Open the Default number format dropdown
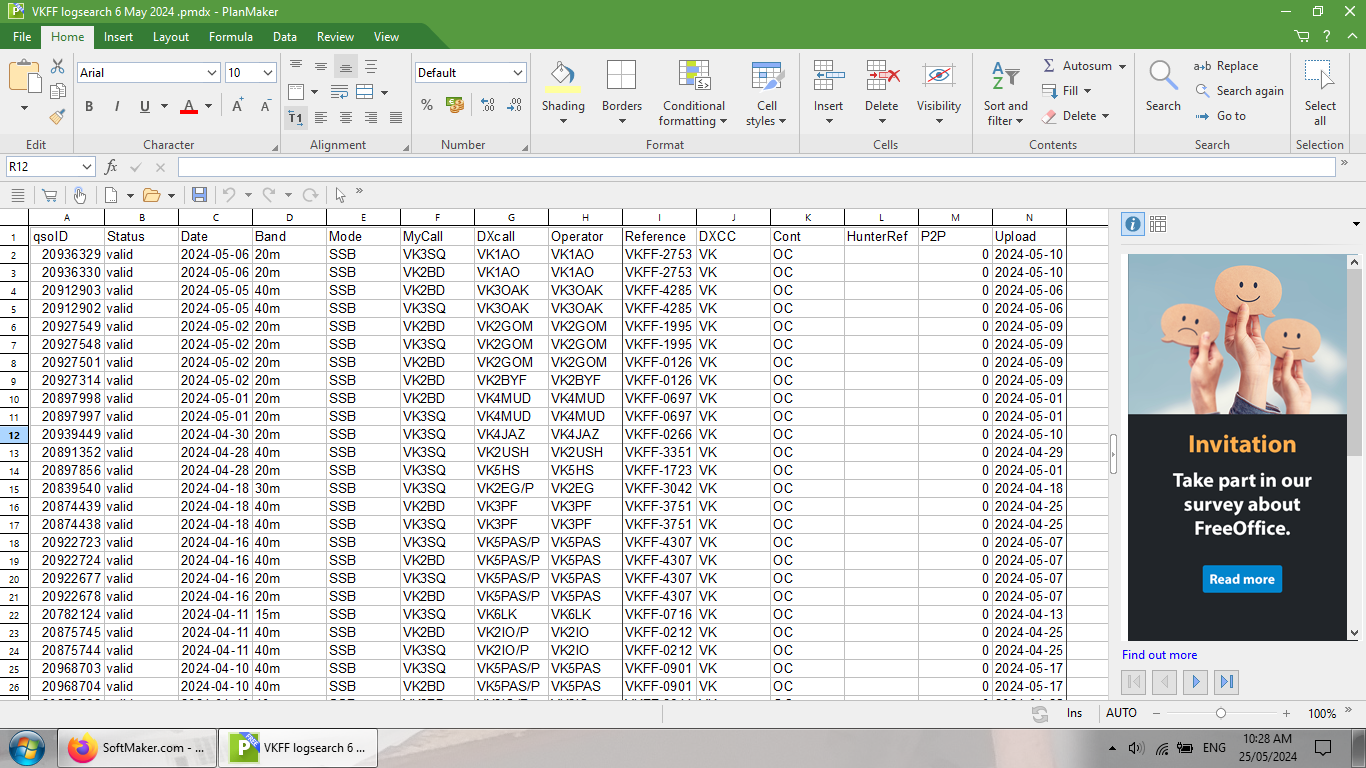This screenshot has width=1366, height=768. pyautogui.click(x=517, y=73)
